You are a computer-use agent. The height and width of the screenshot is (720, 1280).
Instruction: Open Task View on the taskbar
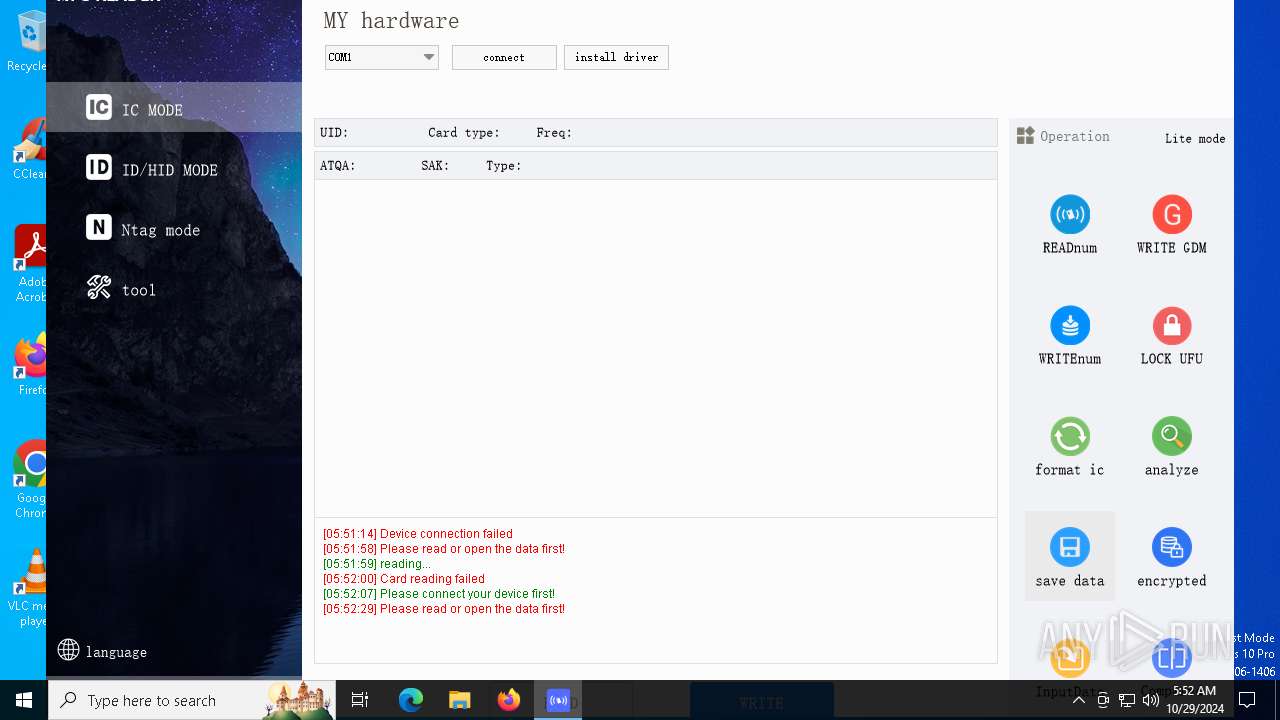pos(361,700)
